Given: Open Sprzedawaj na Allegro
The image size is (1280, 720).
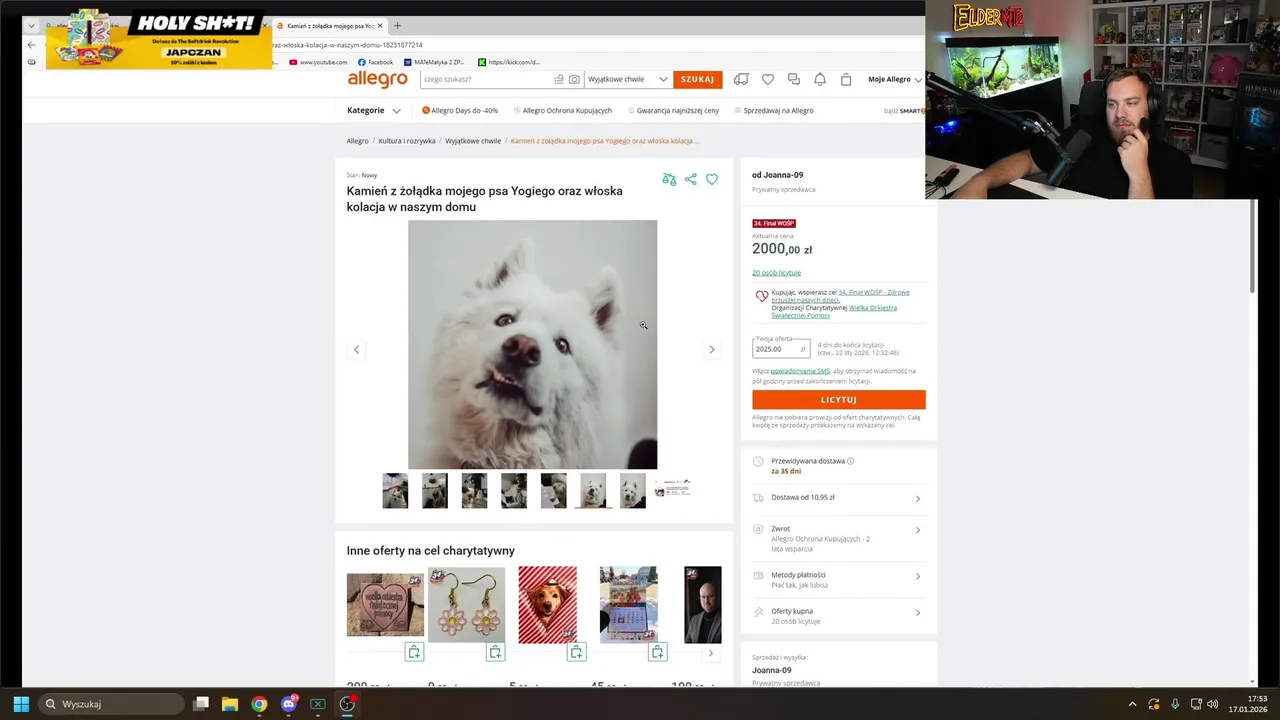Looking at the screenshot, I should 773,110.
